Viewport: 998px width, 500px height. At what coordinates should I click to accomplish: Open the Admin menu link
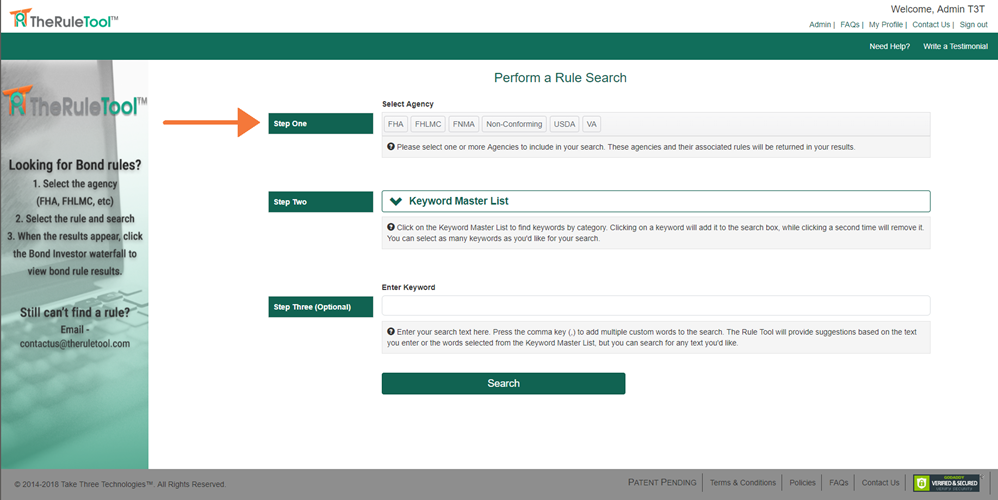(820, 24)
